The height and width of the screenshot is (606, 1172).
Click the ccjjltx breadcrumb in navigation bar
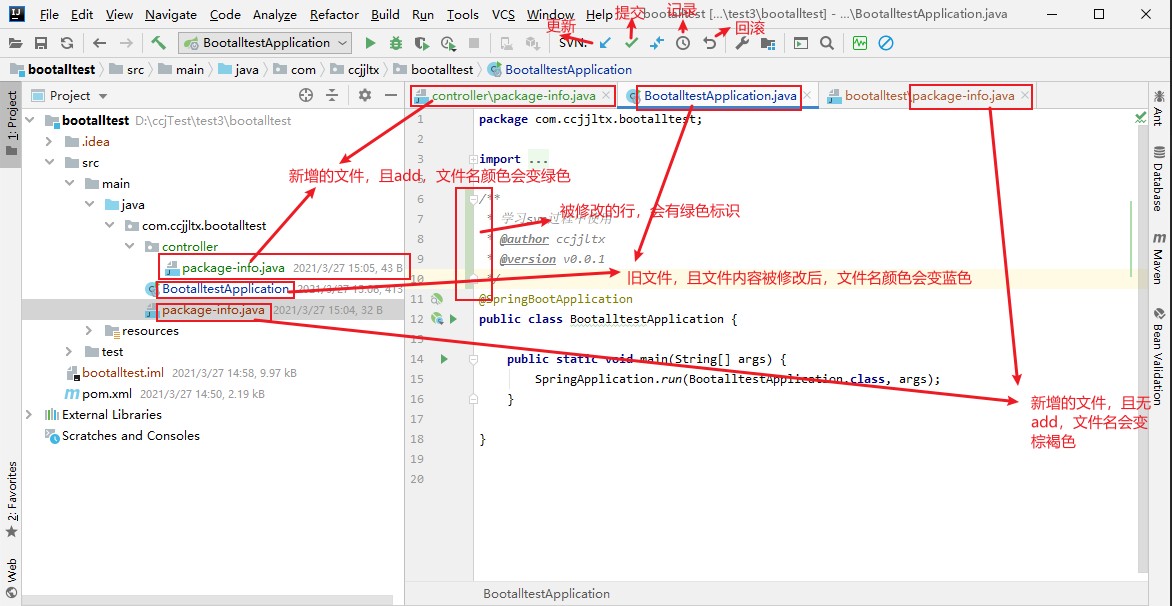(x=363, y=70)
